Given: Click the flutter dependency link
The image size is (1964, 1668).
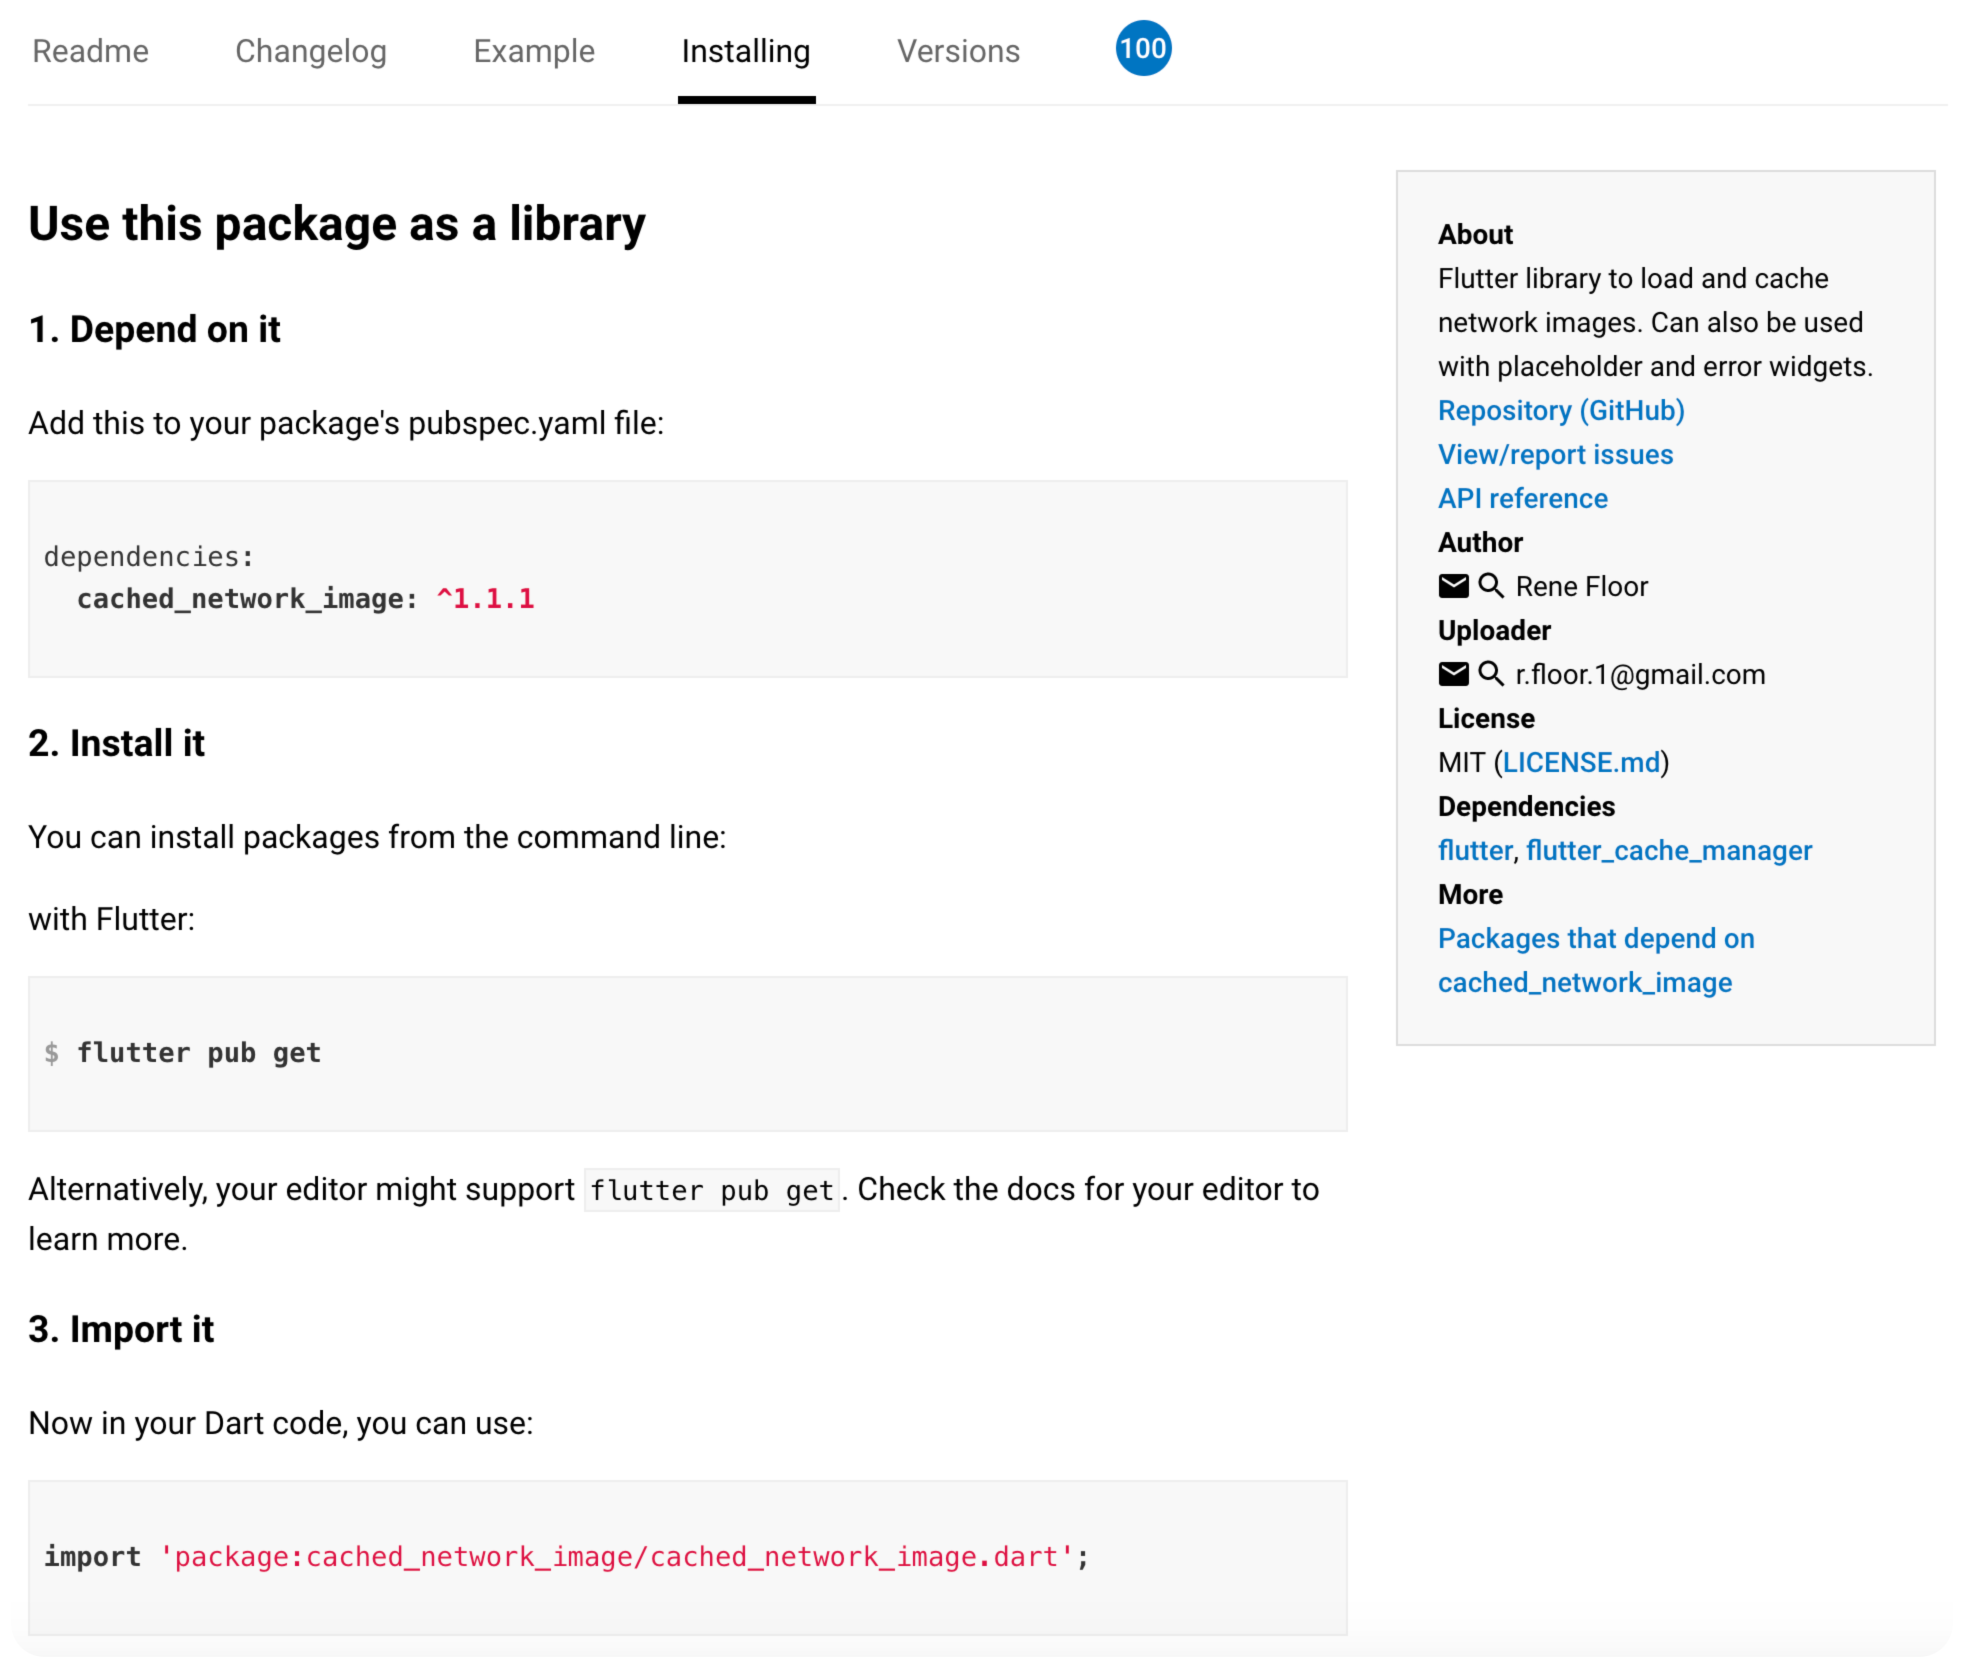Looking at the screenshot, I should [x=1474, y=851].
